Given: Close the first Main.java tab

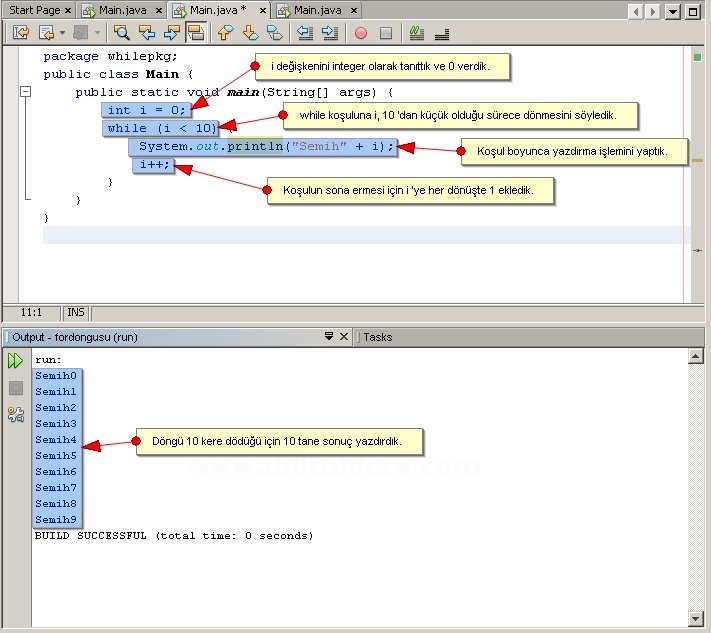Looking at the screenshot, I should point(159,10).
